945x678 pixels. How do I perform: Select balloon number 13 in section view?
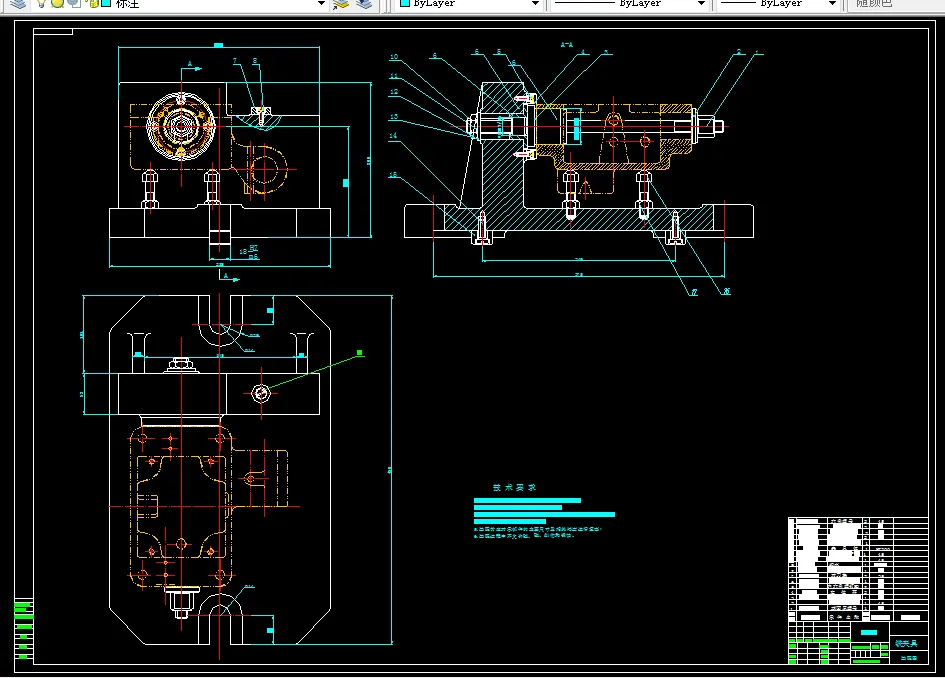[x=394, y=116]
